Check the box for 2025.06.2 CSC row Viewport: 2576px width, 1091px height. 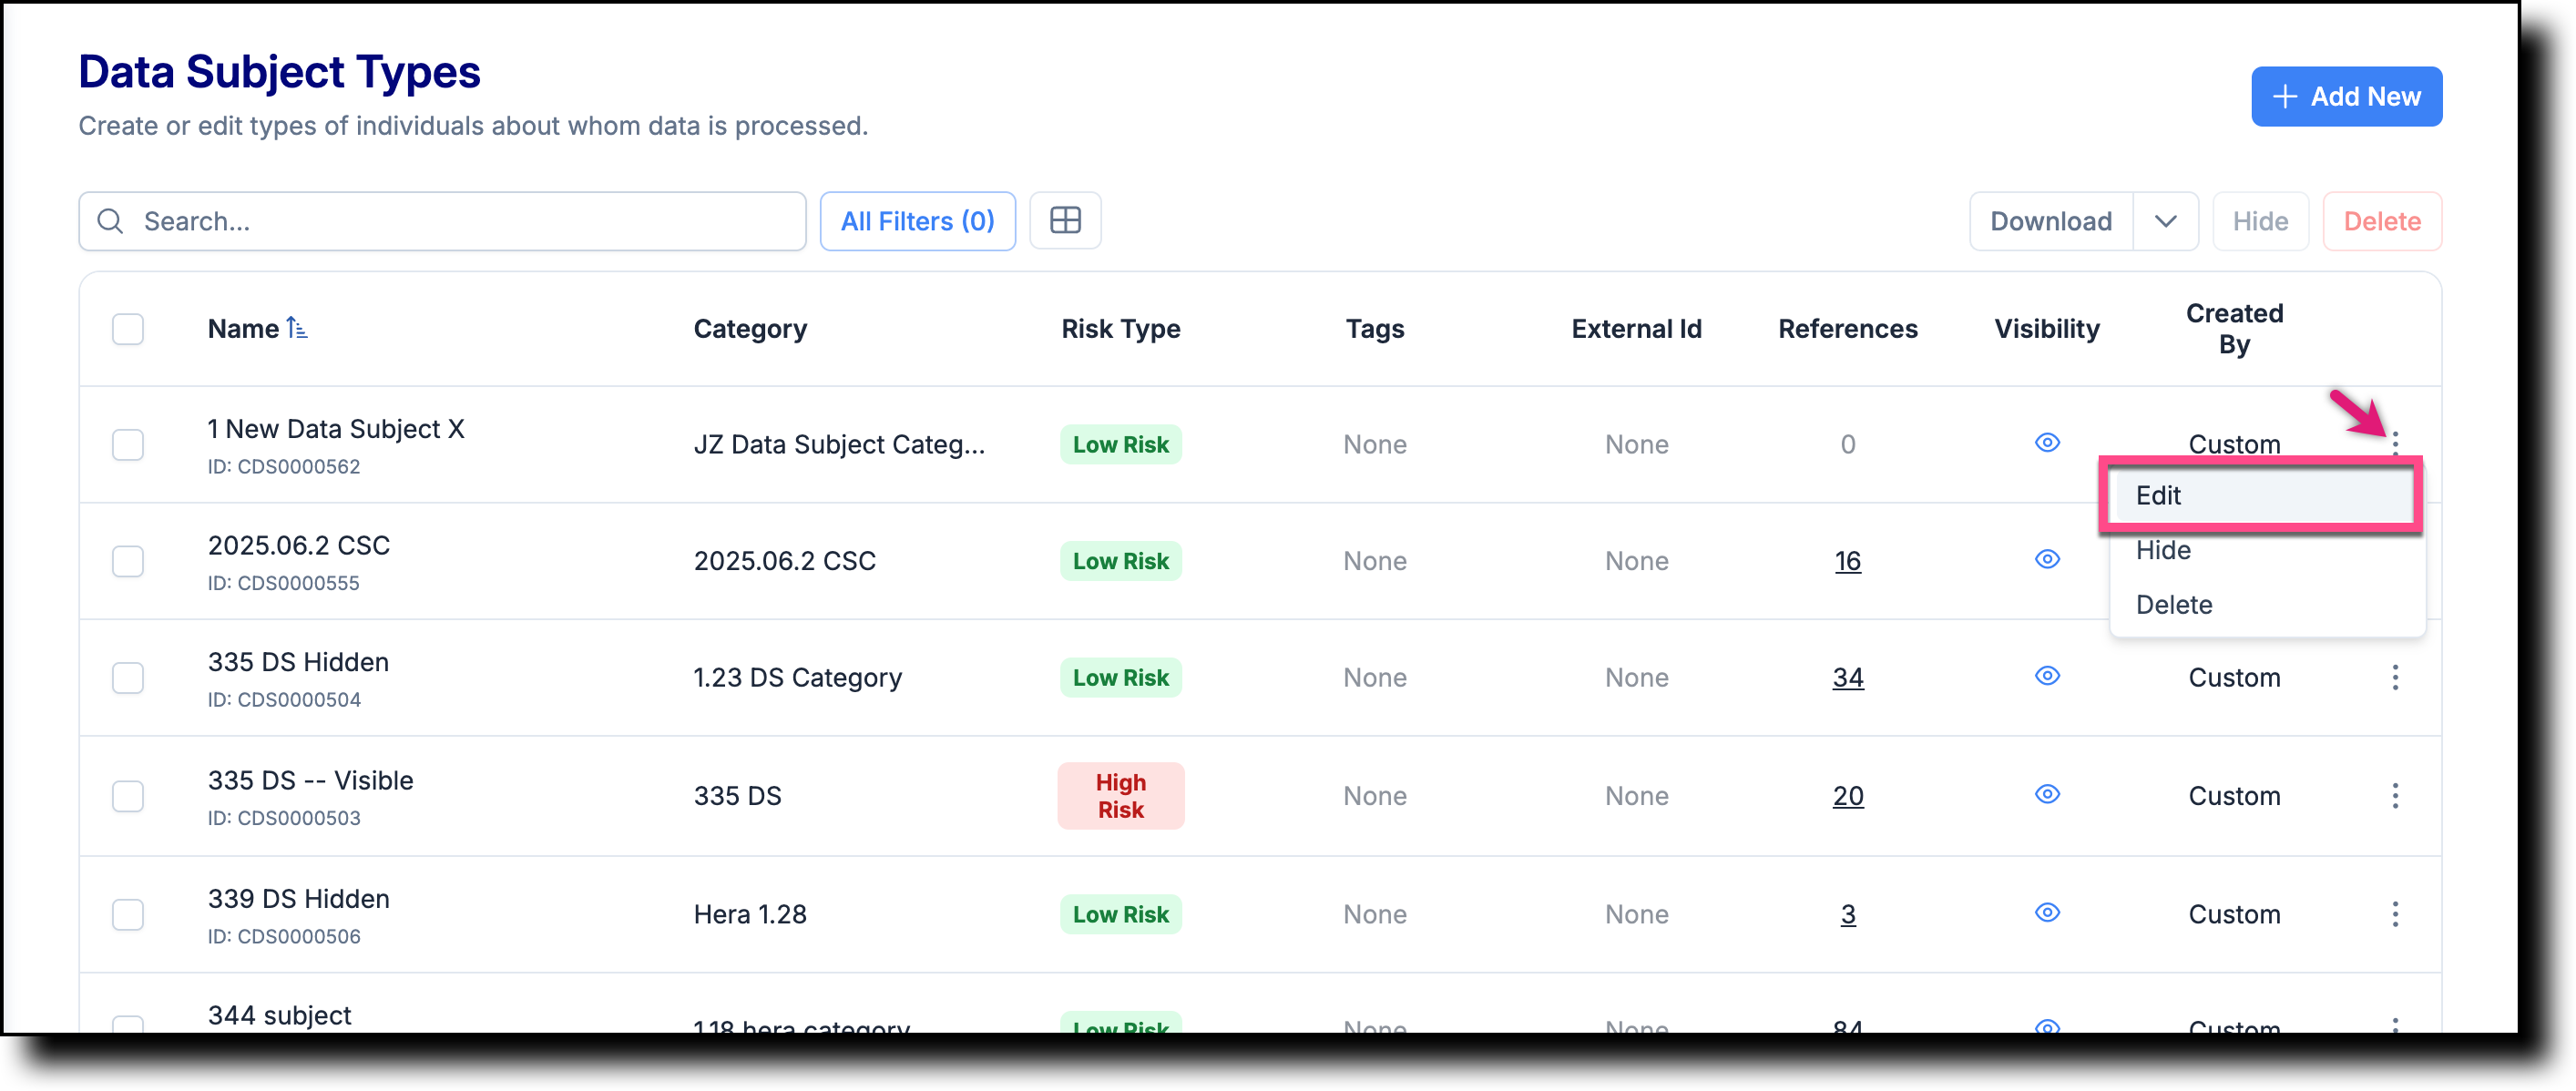[x=128, y=561]
